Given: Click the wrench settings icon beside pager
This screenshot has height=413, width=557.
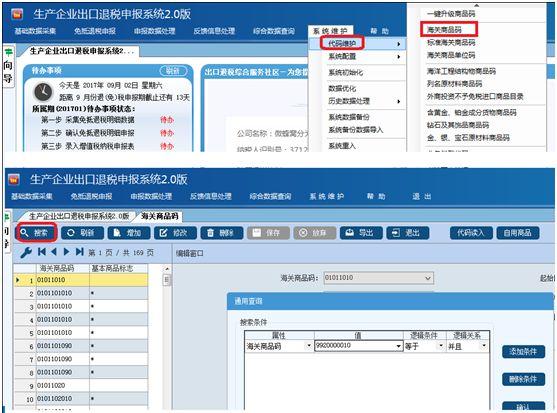Looking at the screenshot, I should [x=26, y=252].
